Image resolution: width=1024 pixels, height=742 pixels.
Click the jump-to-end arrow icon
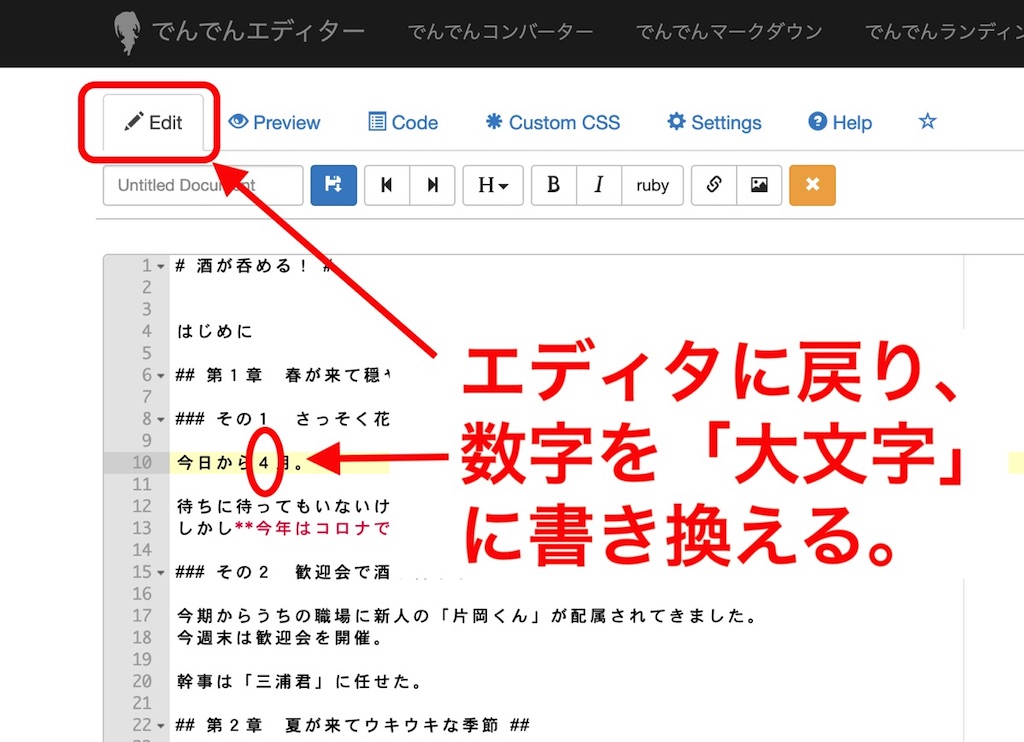point(432,185)
